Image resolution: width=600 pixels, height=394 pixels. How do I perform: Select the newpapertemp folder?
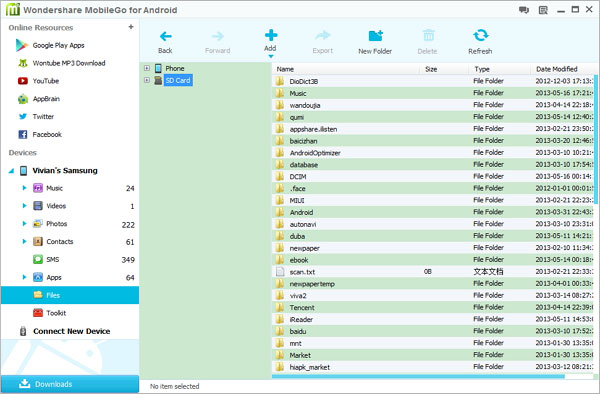pyautogui.click(x=433, y=283)
